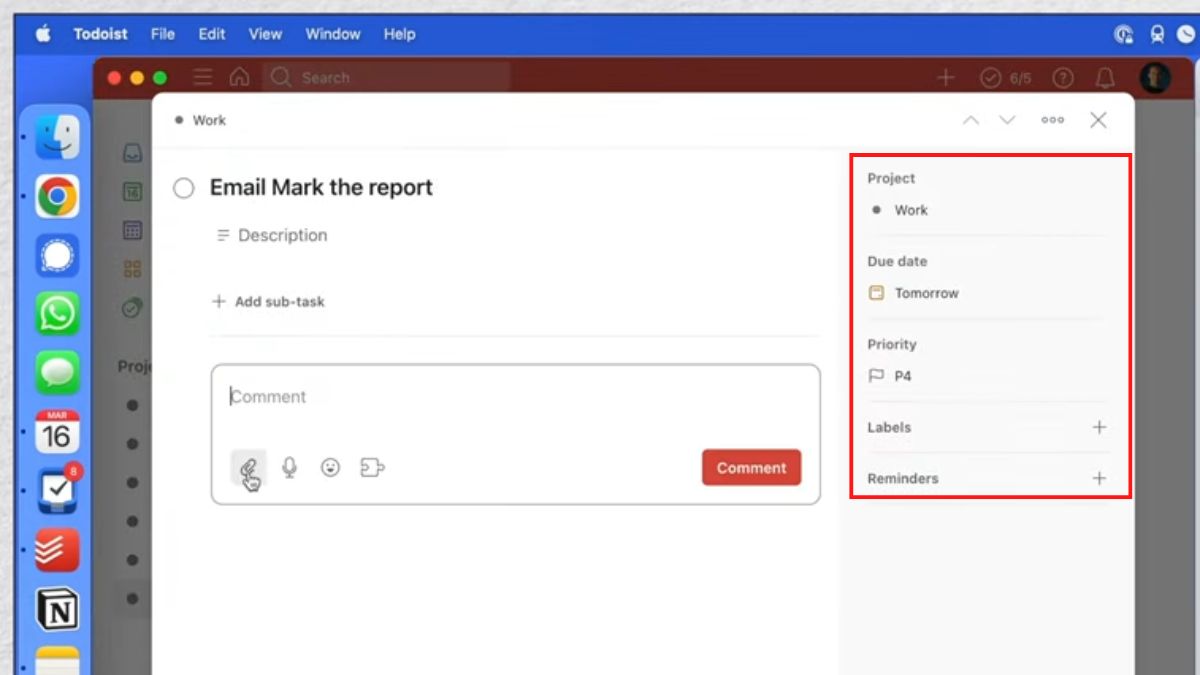Image resolution: width=1200 pixels, height=675 pixels.
Task: Click the task title Email Mark the report
Action: pyautogui.click(x=321, y=188)
